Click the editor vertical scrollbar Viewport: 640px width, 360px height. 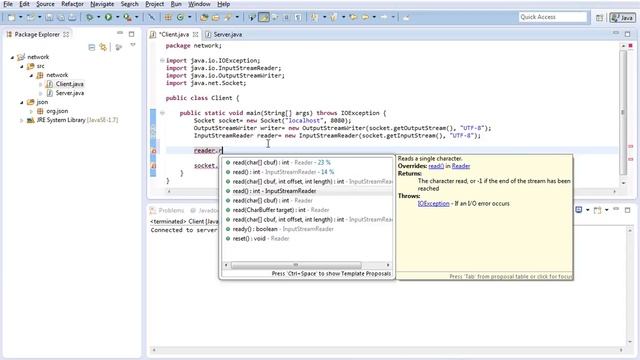pyautogui.click(x=623, y=112)
